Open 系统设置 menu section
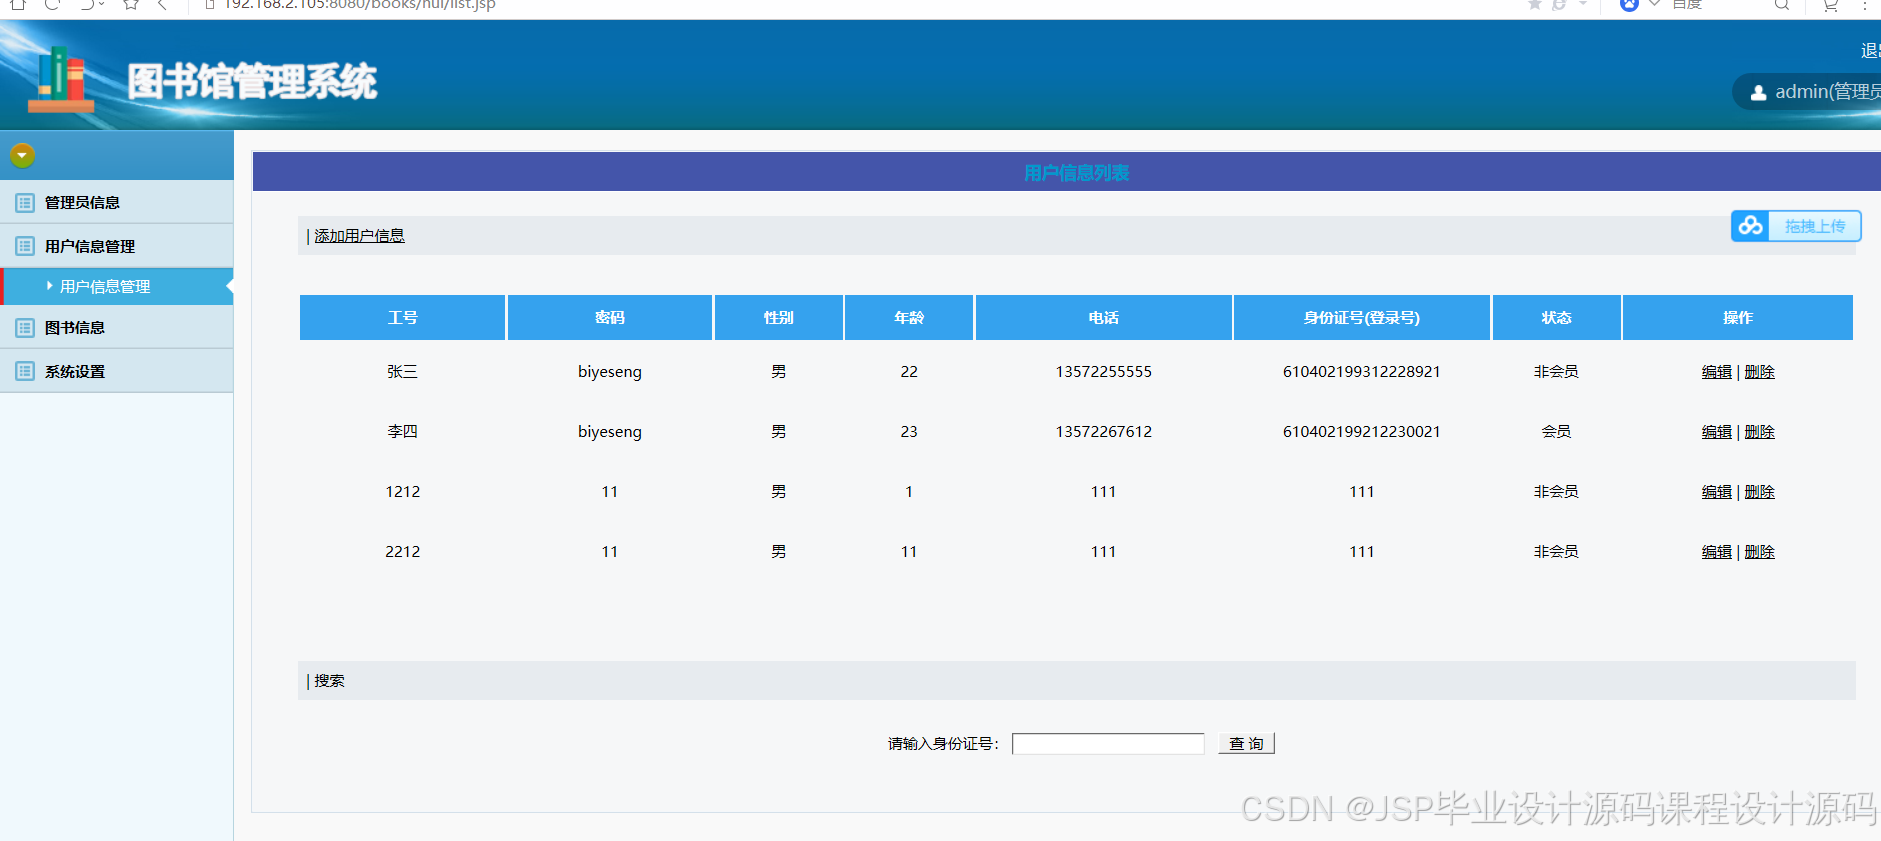Image resolution: width=1881 pixels, height=841 pixels. (x=116, y=371)
